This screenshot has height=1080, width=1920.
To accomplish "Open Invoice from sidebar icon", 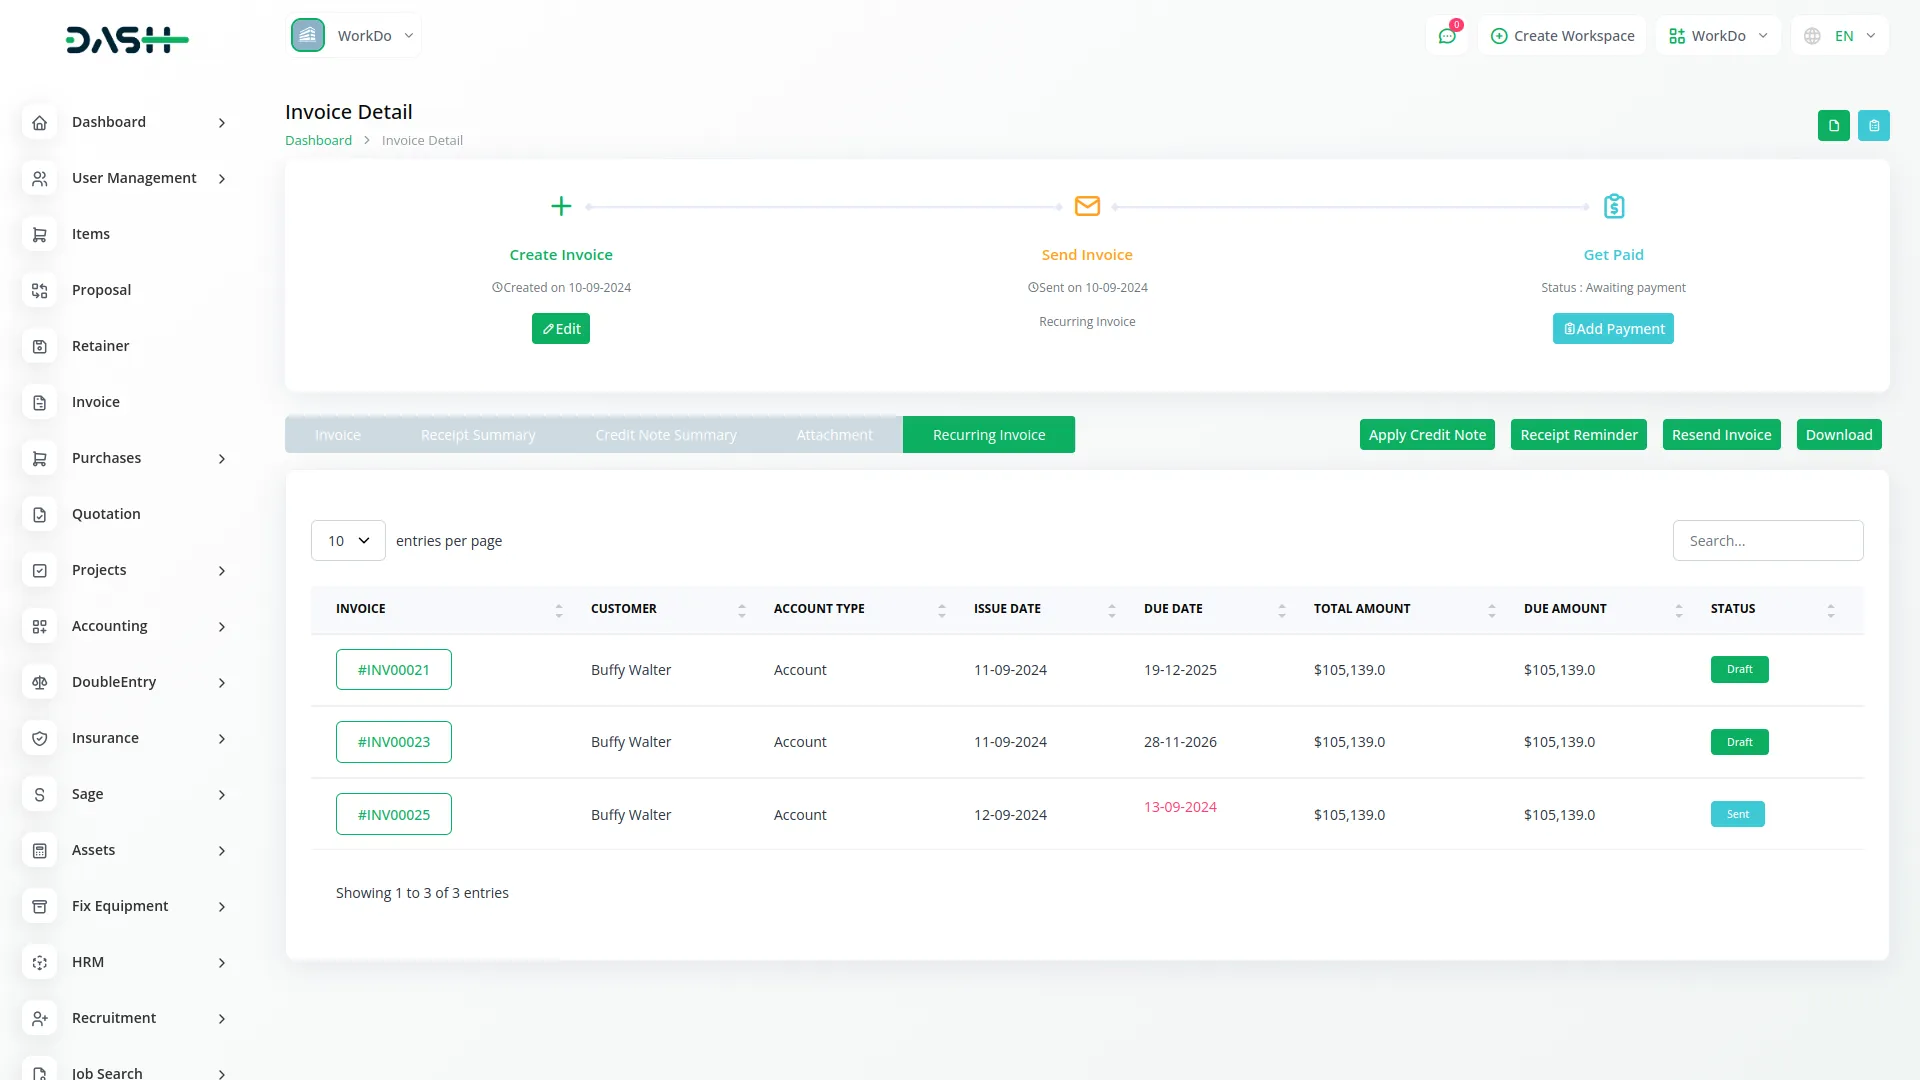I will tap(40, 402).
